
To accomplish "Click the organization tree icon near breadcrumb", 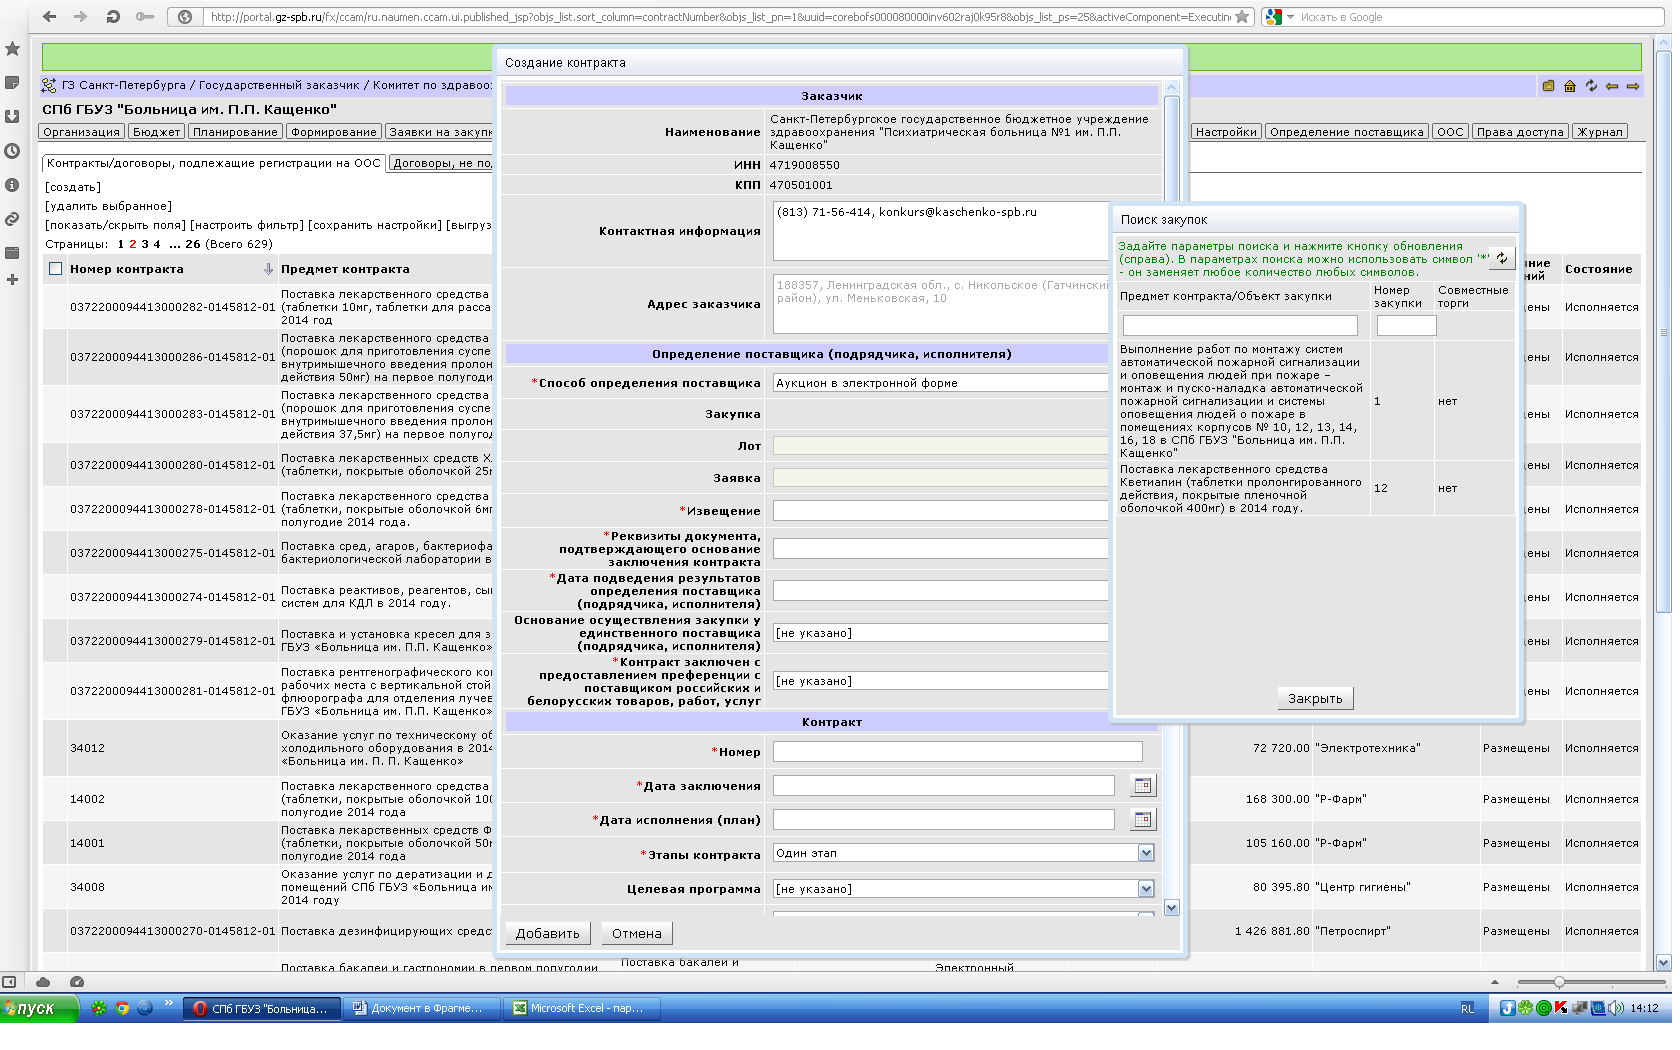I will tap(49, 86).
